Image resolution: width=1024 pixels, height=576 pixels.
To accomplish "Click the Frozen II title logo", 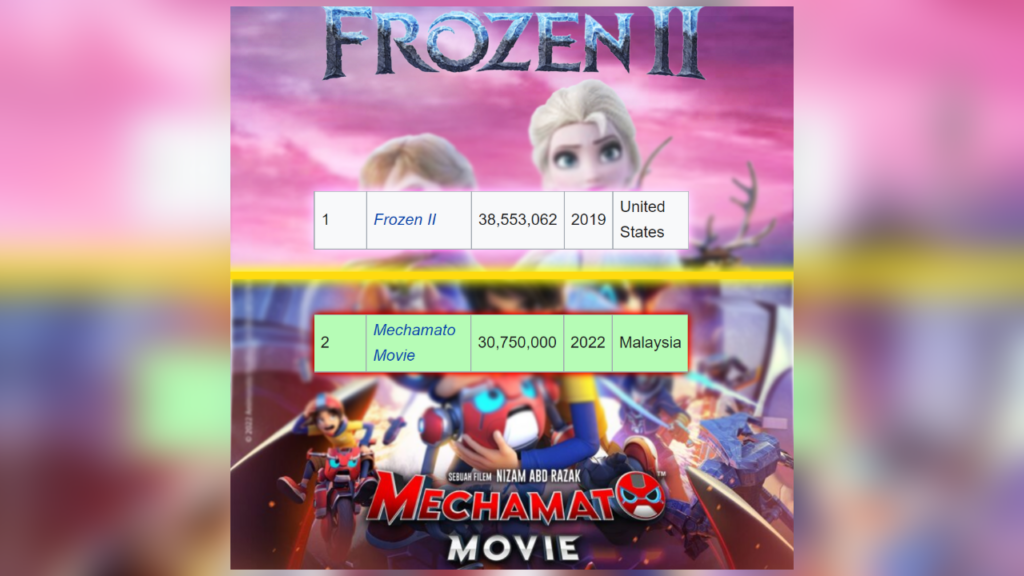I will 512,43.
